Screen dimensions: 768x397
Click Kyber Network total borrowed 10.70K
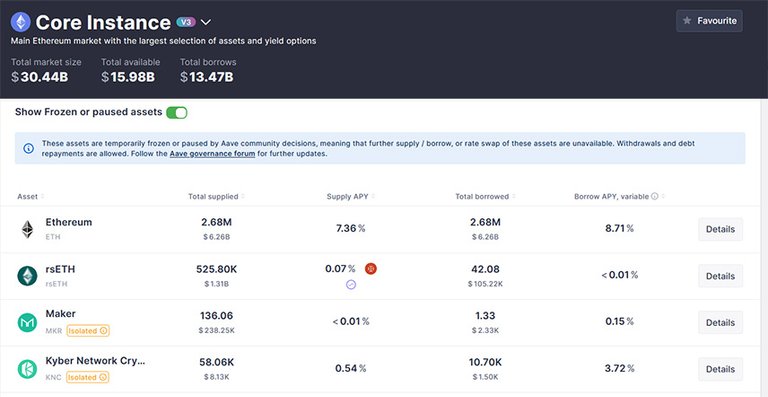tap(485, 363)
